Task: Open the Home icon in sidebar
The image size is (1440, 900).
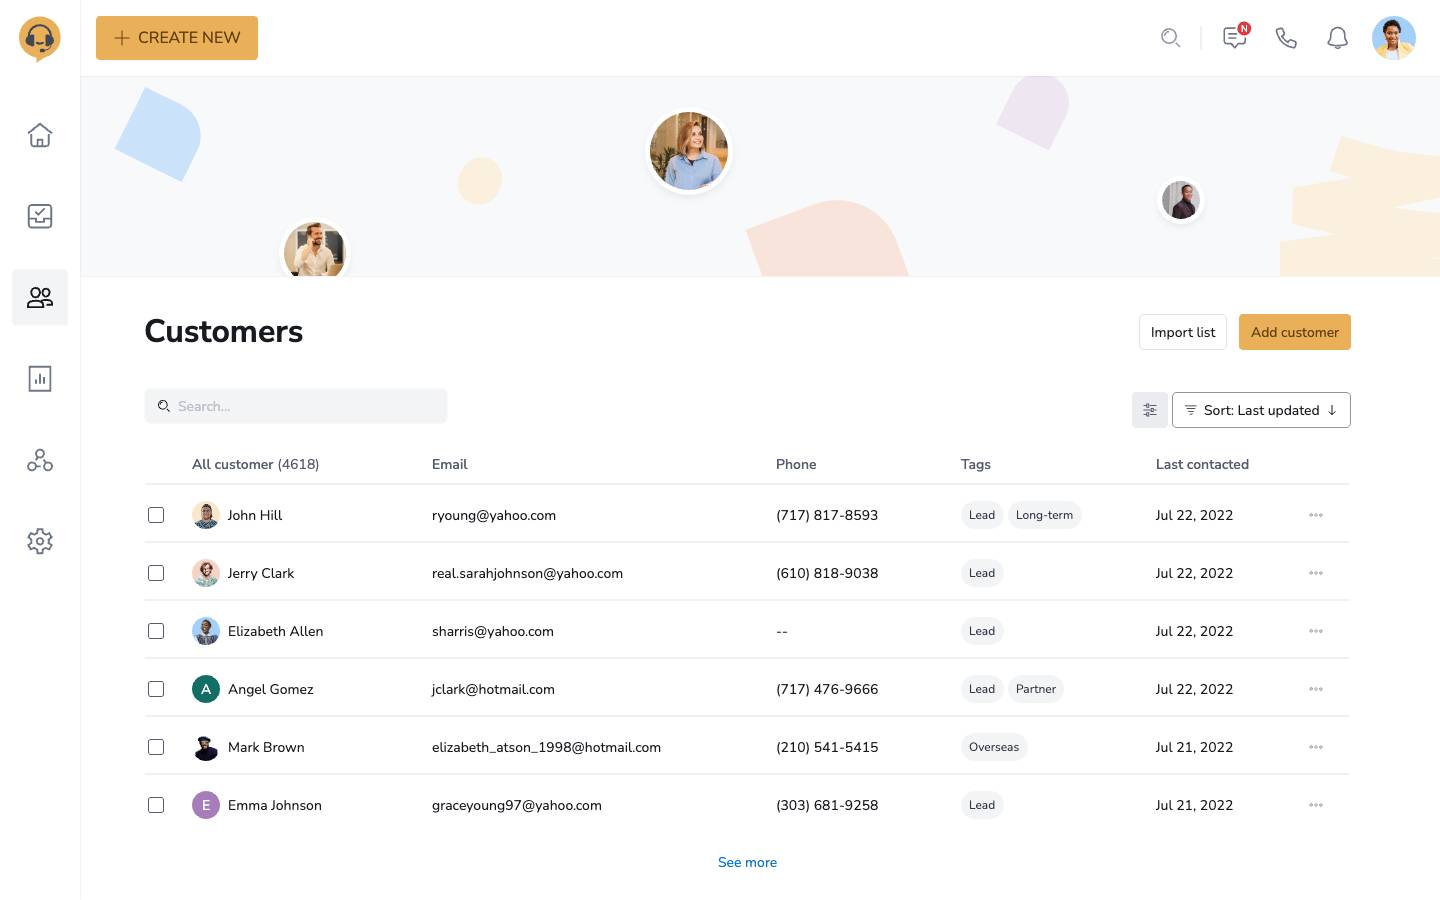Action: 40,135
